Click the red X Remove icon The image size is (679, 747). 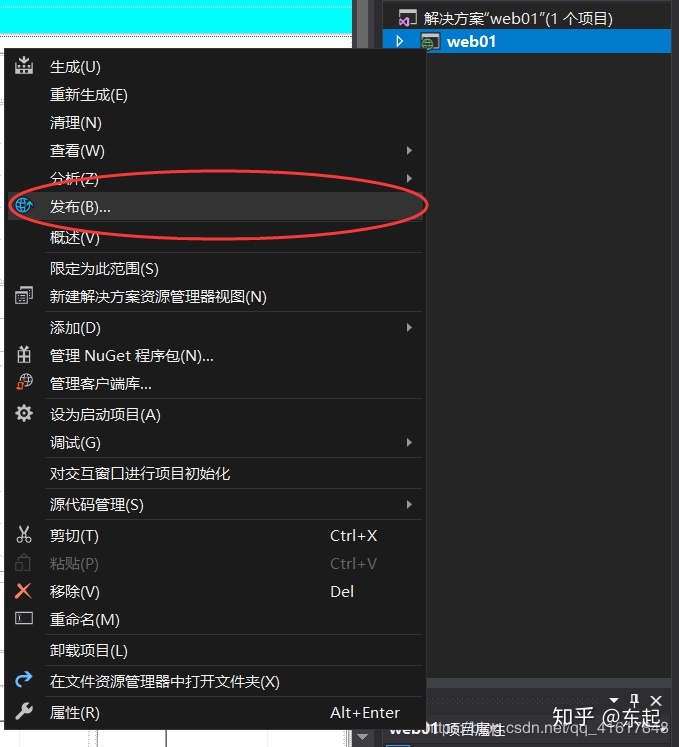point(23,591)
